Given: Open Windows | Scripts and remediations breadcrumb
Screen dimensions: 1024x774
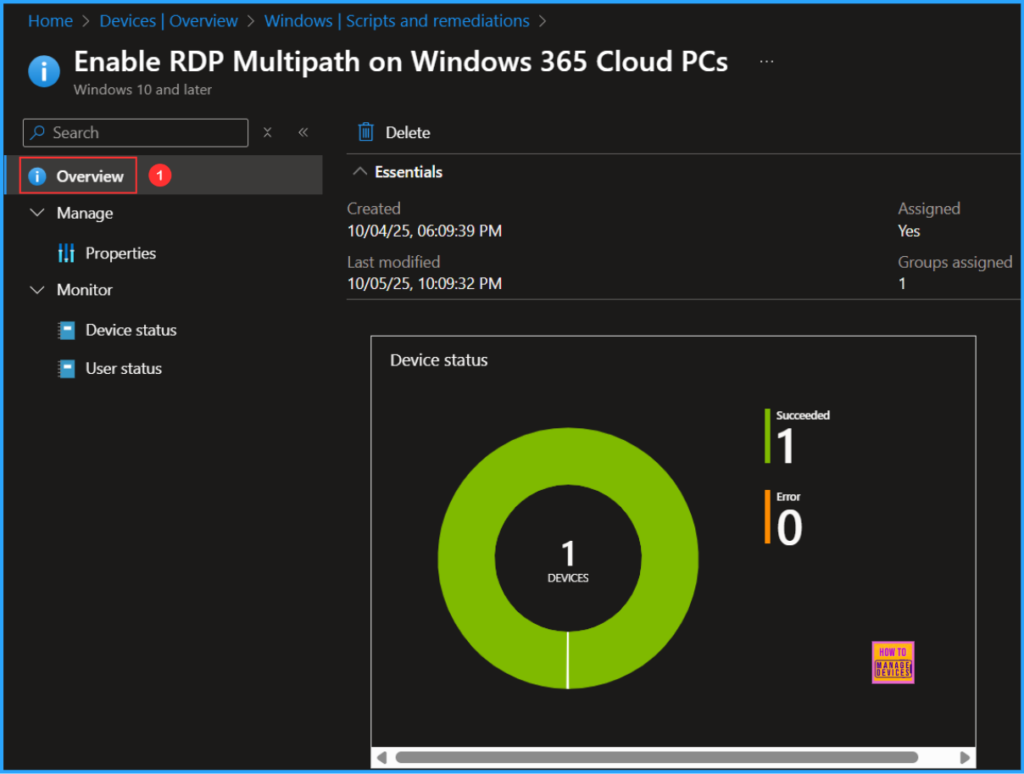Looking at the screenshot, I should click(x=396, y=21).
